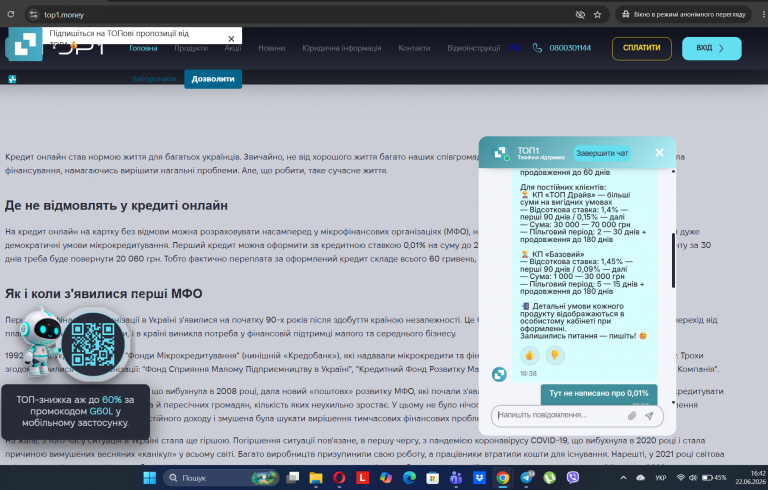Click the TOP1 chat avatar in chat header

501,153
